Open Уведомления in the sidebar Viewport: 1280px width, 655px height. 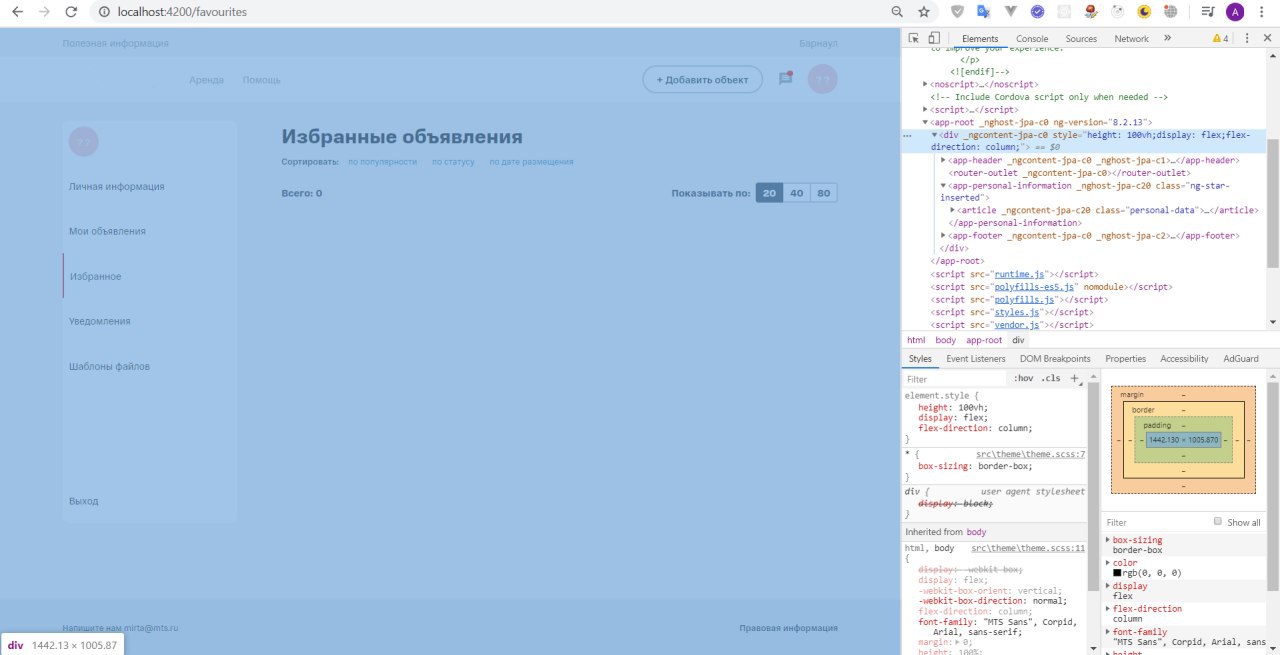[x=100, y=321]
